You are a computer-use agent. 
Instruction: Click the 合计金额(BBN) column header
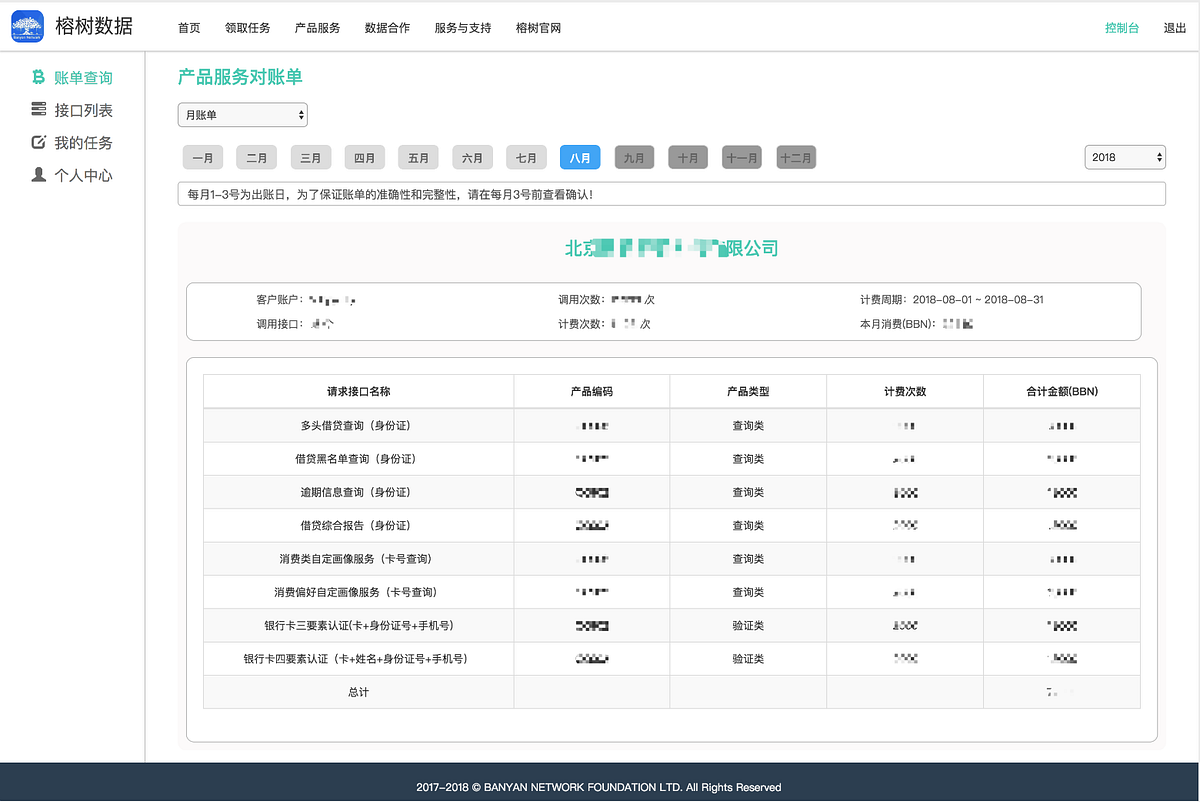pos(1062,391)
